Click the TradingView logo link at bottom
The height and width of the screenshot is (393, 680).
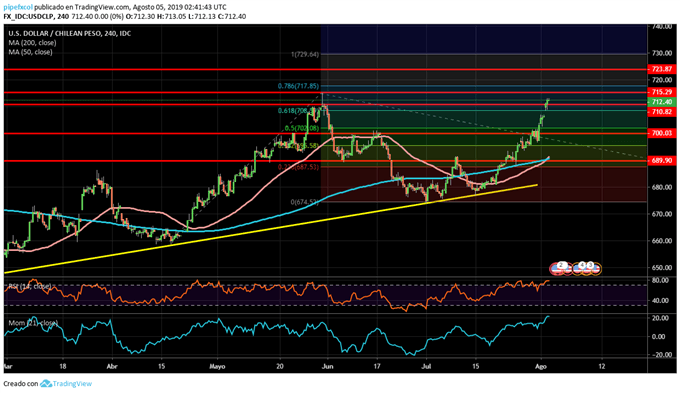point(66,383)
